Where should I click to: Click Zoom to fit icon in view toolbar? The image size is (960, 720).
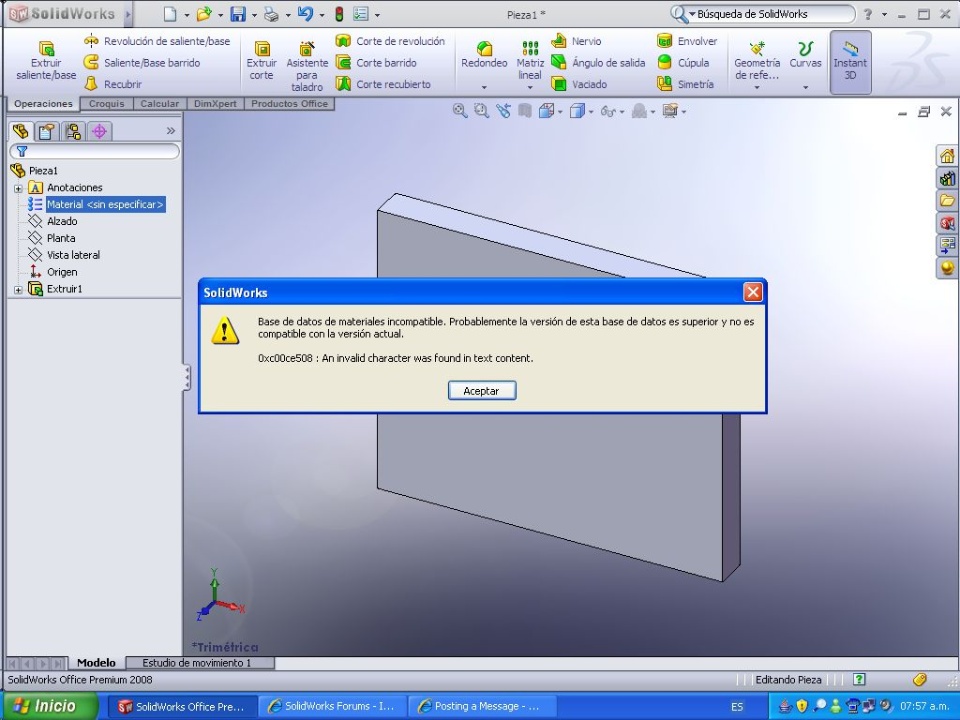460,111
